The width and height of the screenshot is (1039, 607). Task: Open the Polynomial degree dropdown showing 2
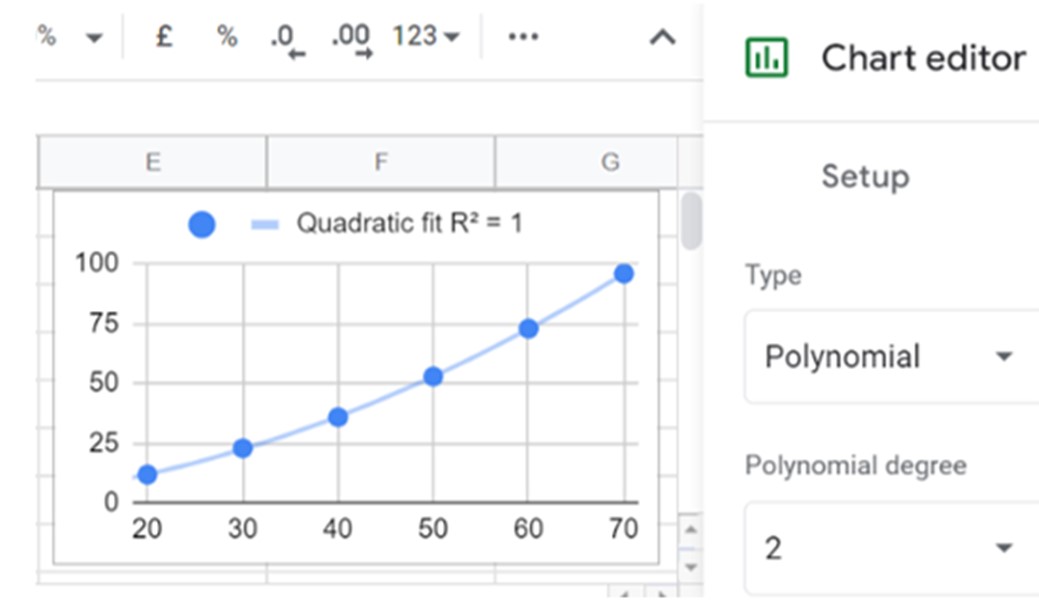[x=891, y=548]
